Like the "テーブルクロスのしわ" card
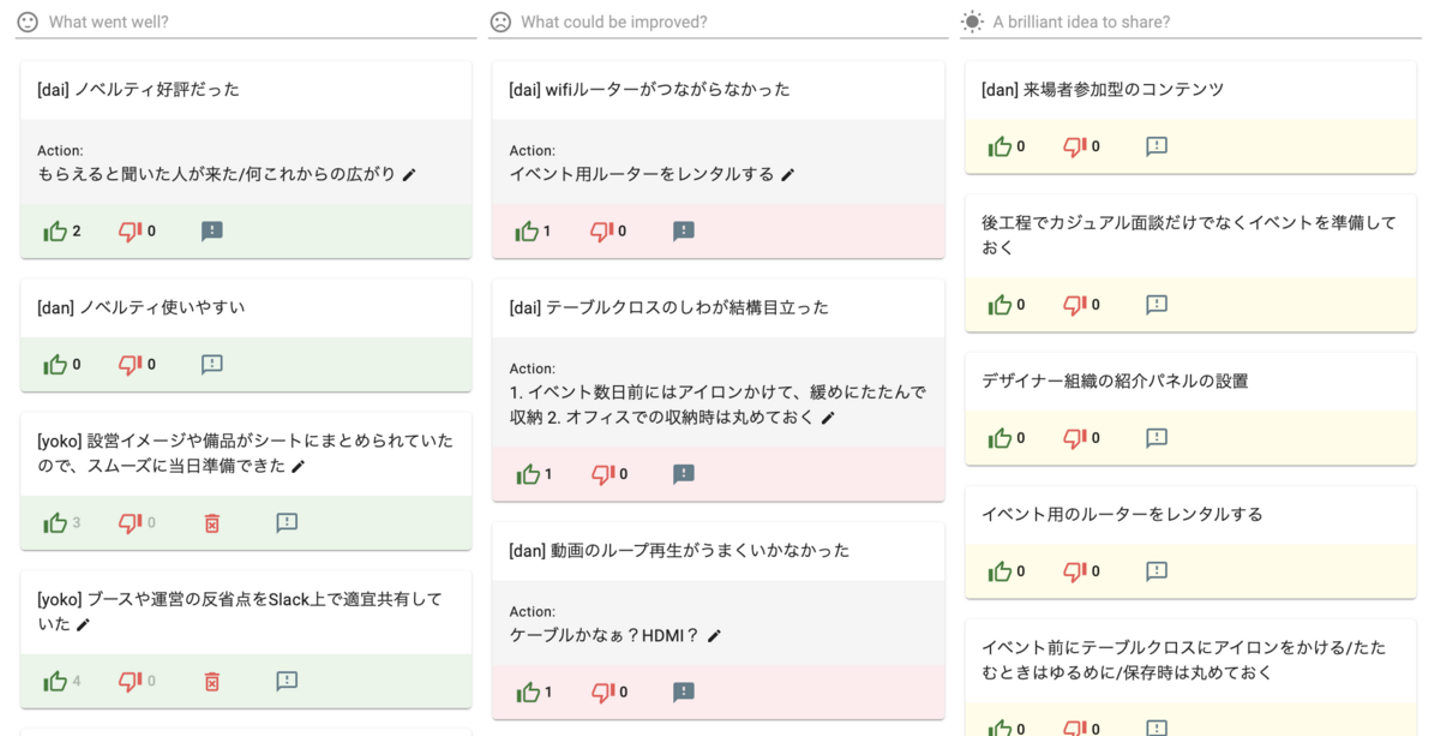 click(528, 475)
